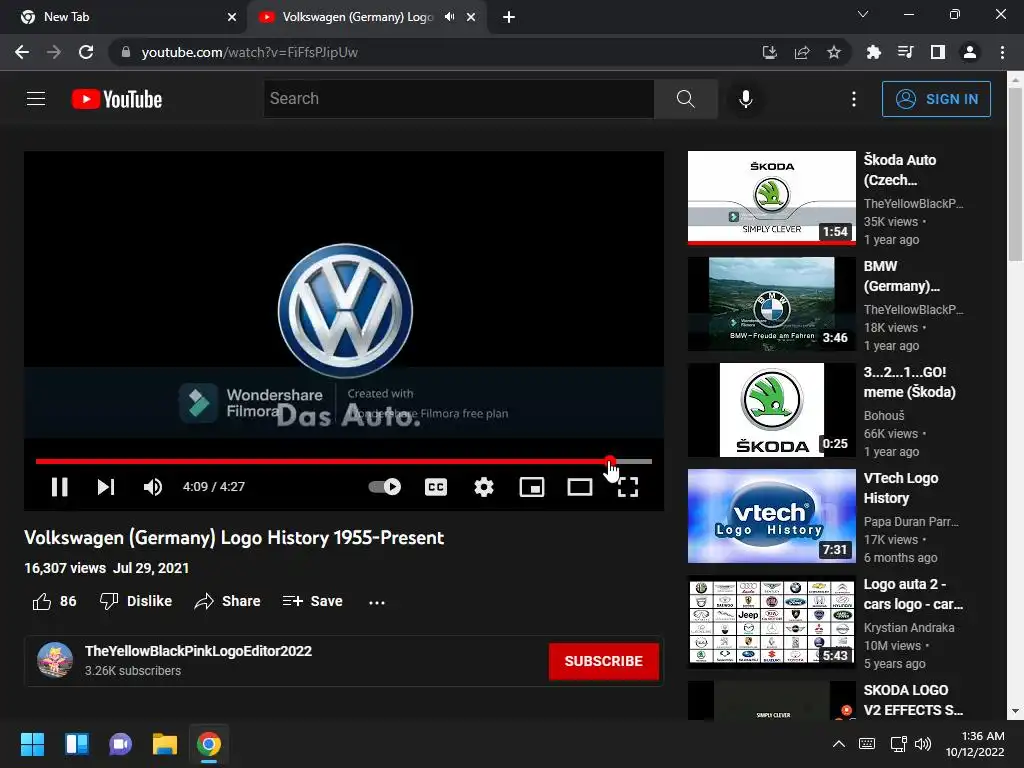Open TheYellowBlackPinkLogoEditor2022 channel avatar
Screen dimensions: 1024x768
(55, 660)
